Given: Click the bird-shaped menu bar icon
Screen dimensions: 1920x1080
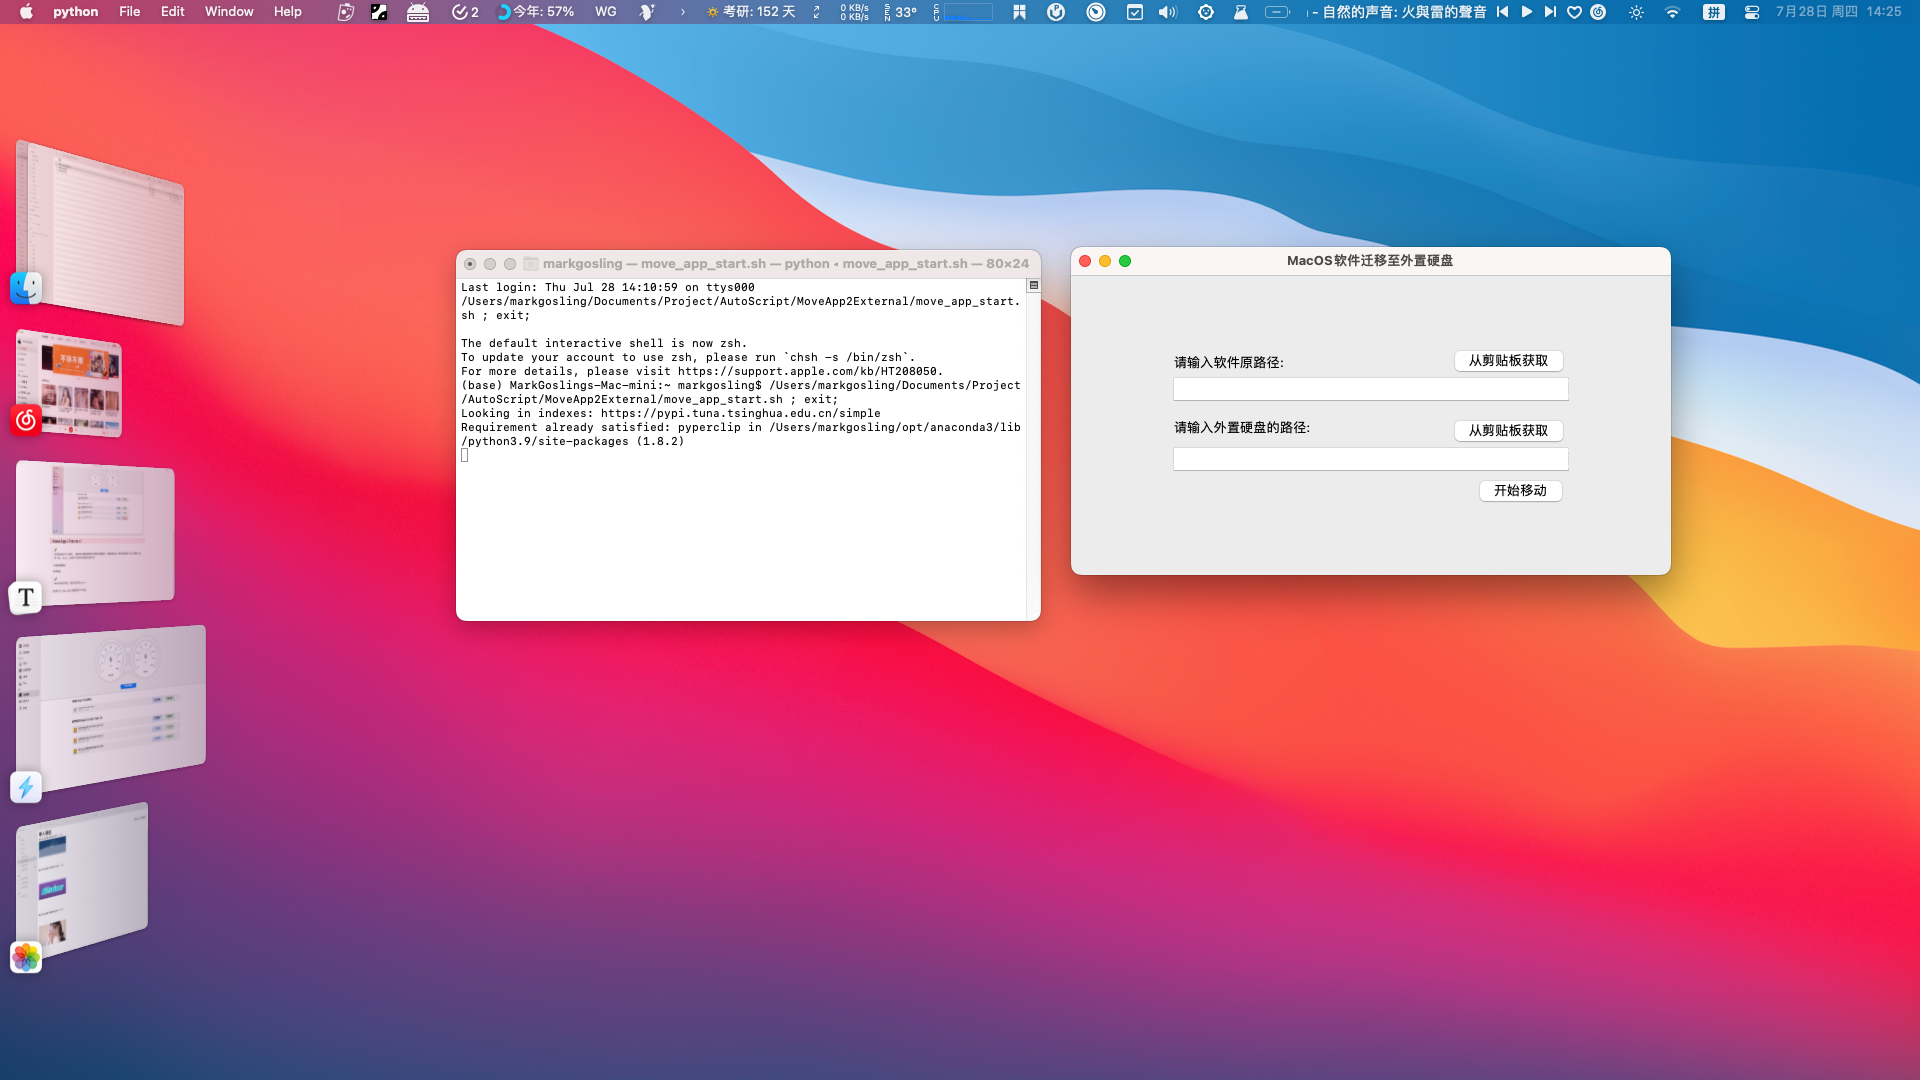Looking at the screenshot, I should [x=647, y=12].
